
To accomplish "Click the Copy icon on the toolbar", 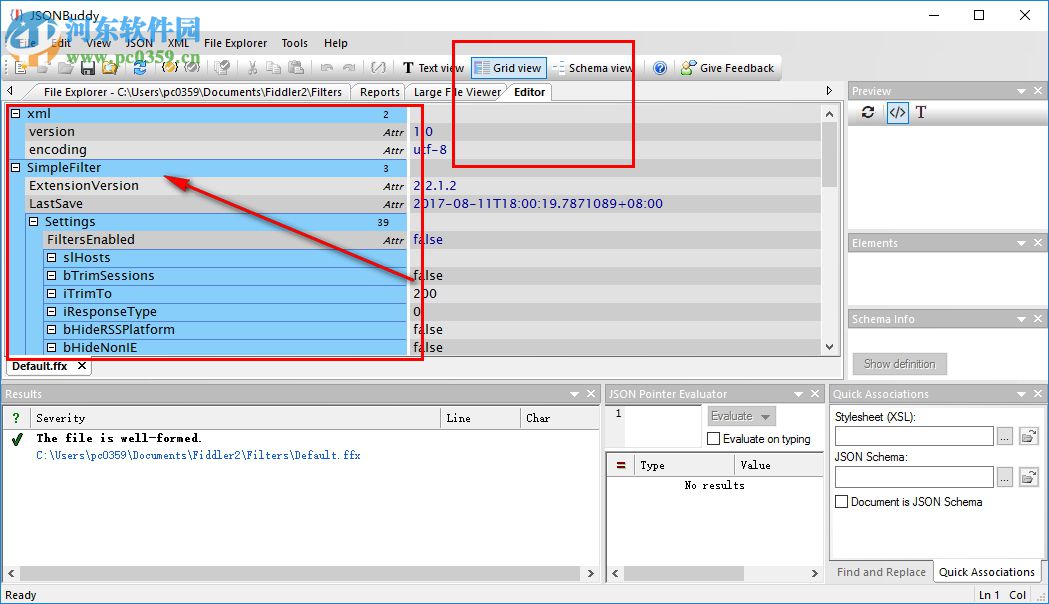I will tap(272, 68).
